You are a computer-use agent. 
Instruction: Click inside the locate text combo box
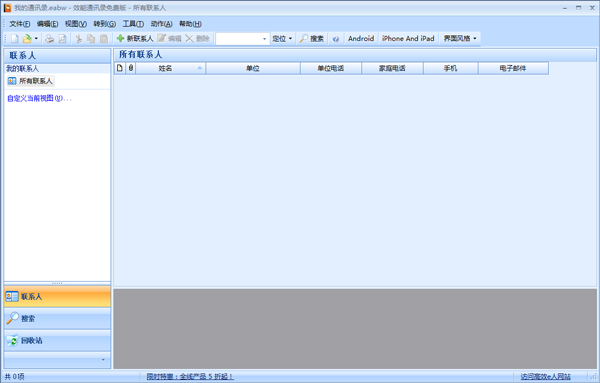pyautogui.click(x=238, y=39)
